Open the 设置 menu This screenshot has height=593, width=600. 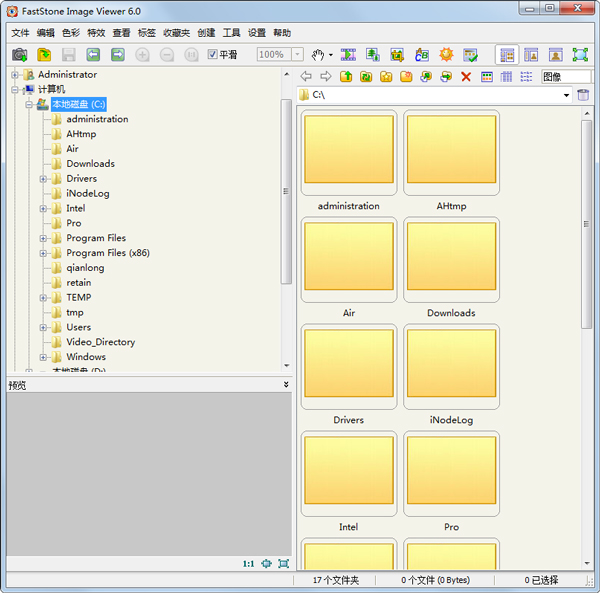pos(257,33)
